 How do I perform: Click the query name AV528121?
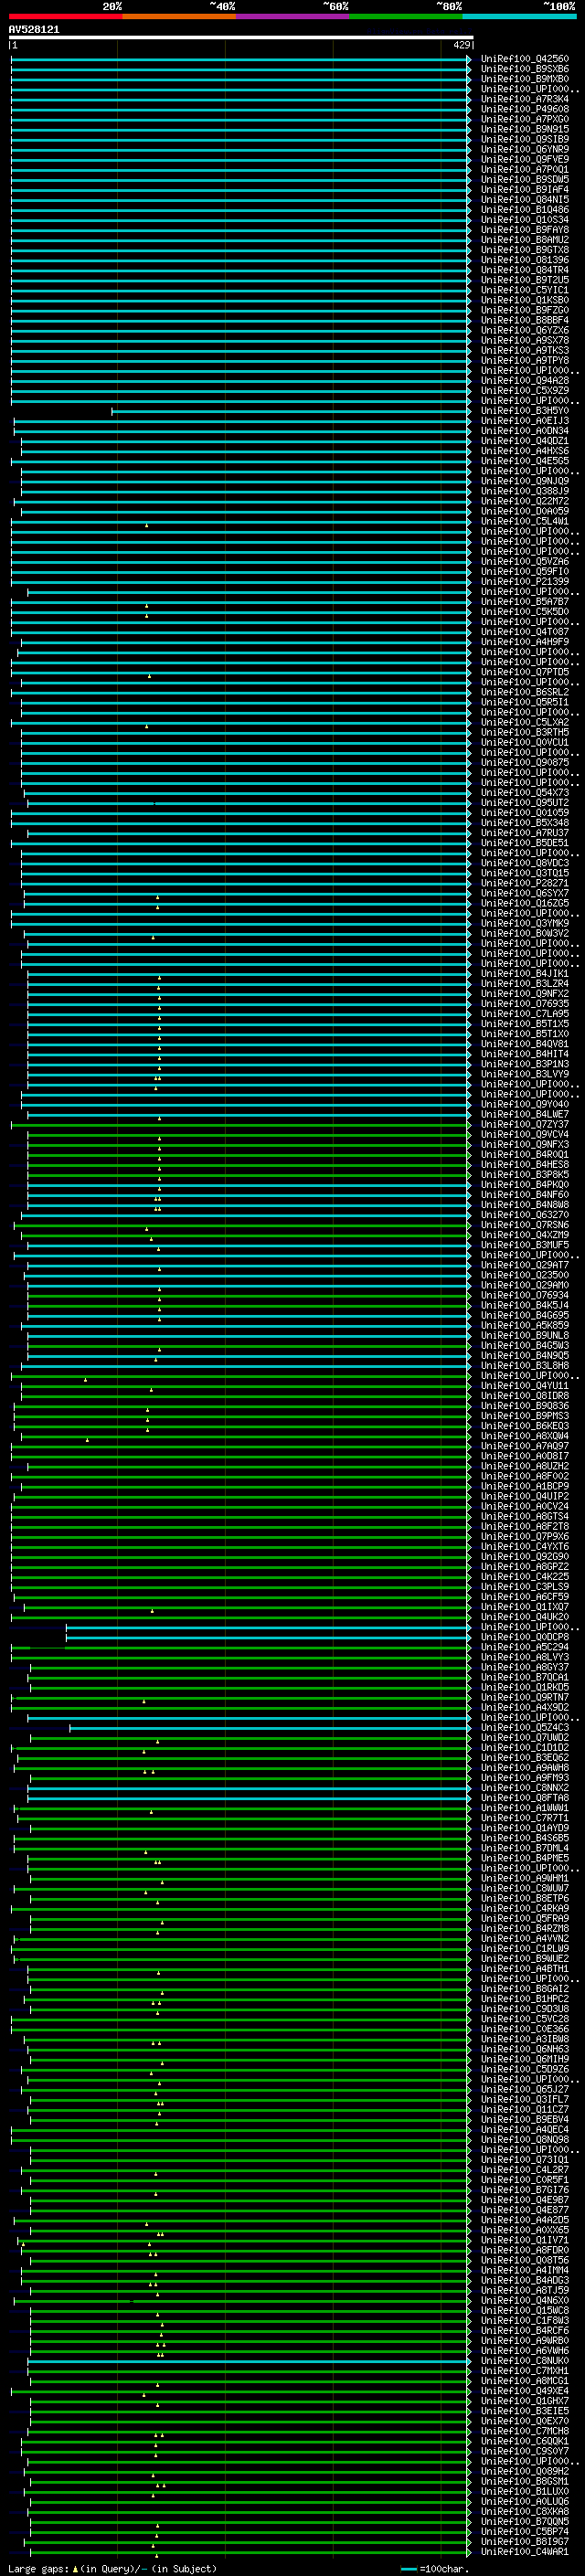pos(34,30)
